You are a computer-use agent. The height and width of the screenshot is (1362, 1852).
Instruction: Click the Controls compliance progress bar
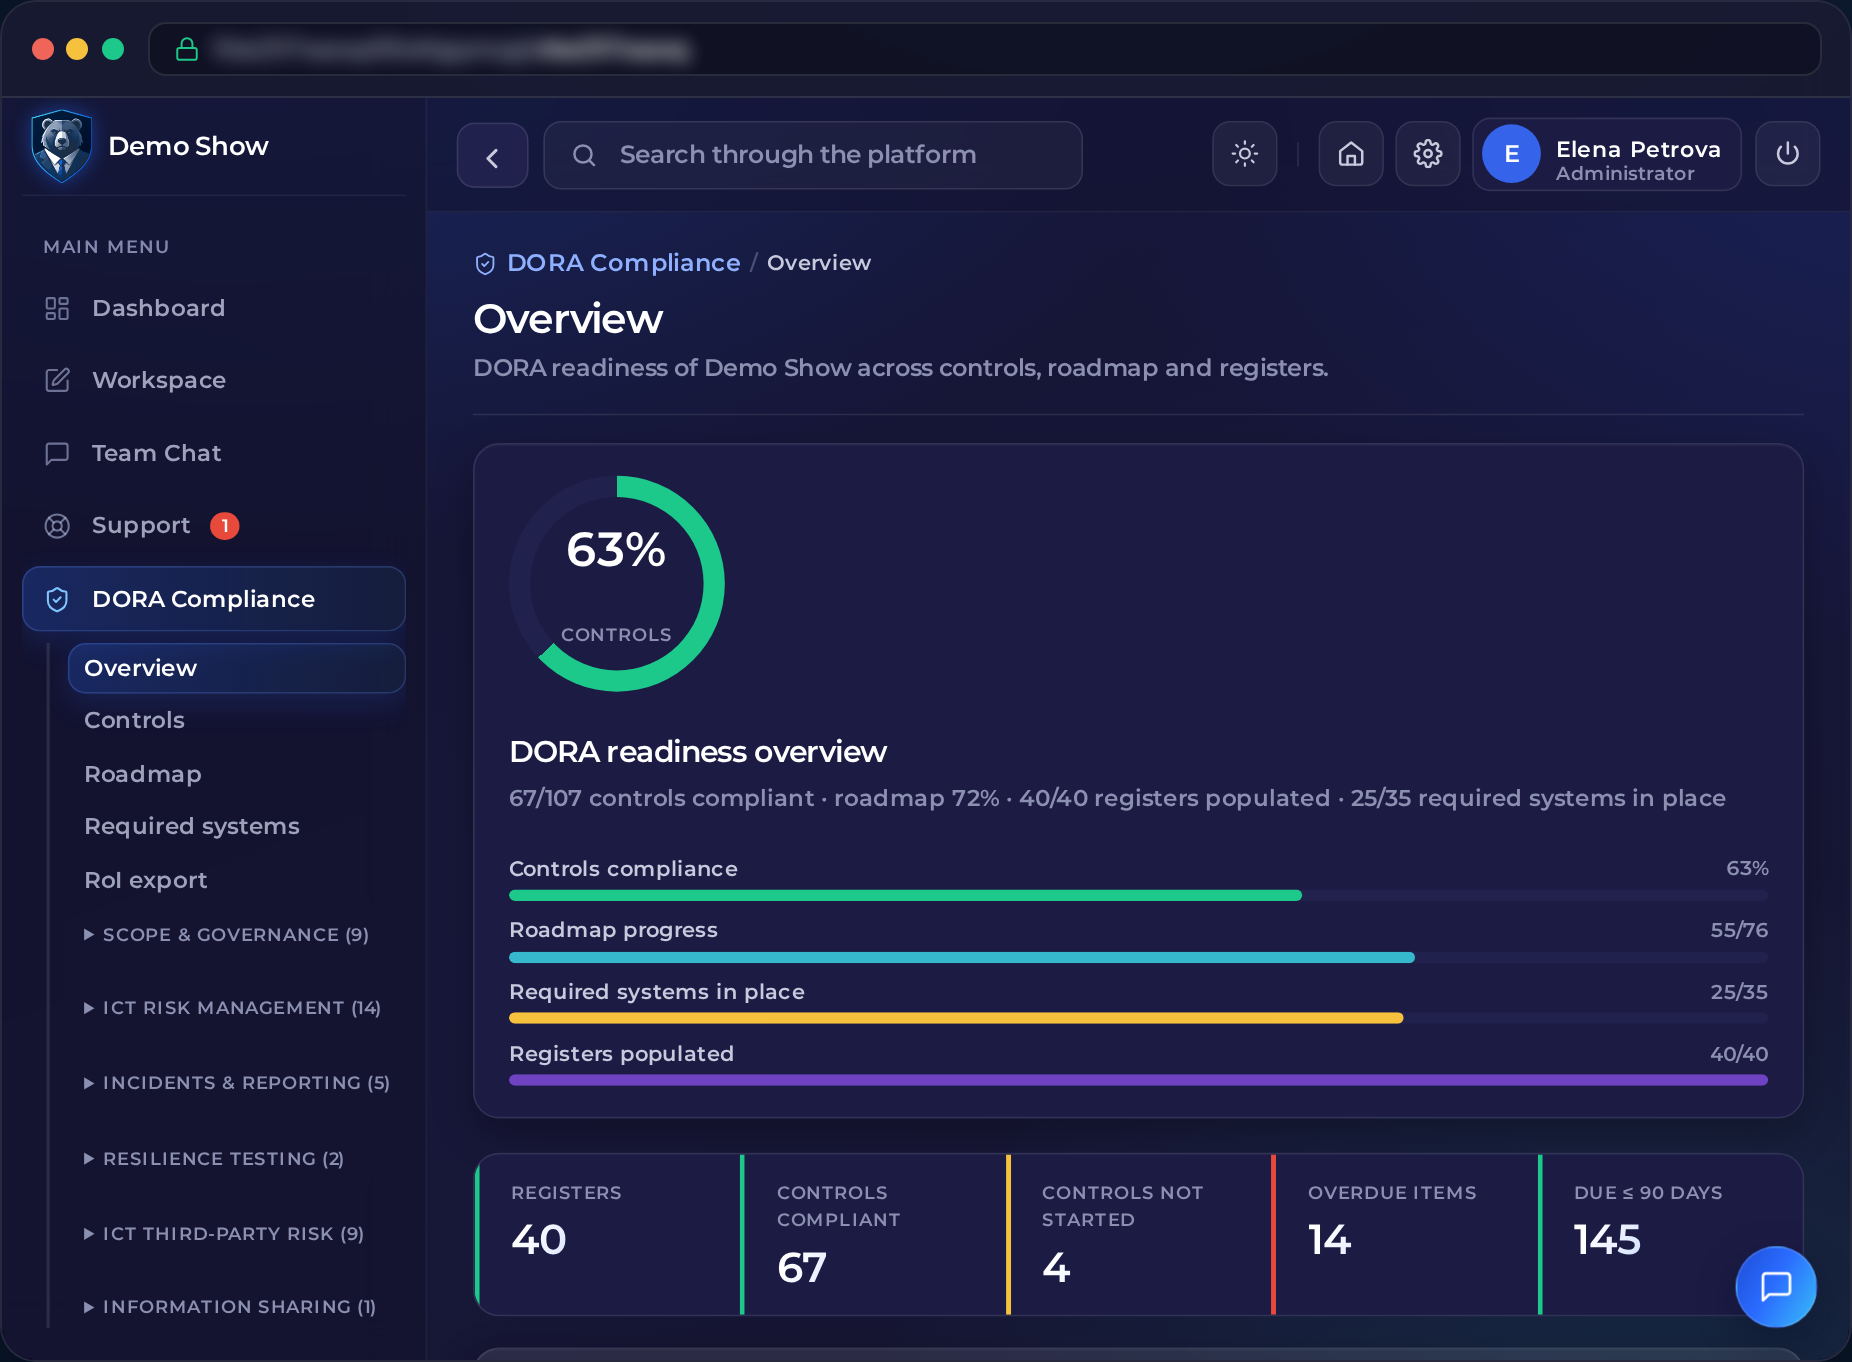(x=1138, y=896)
